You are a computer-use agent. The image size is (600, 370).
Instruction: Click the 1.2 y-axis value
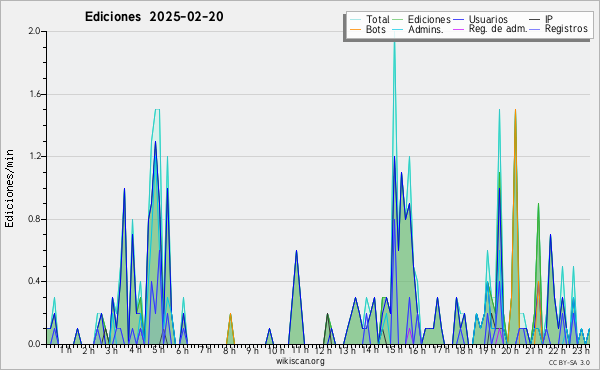tap(34, 156)
